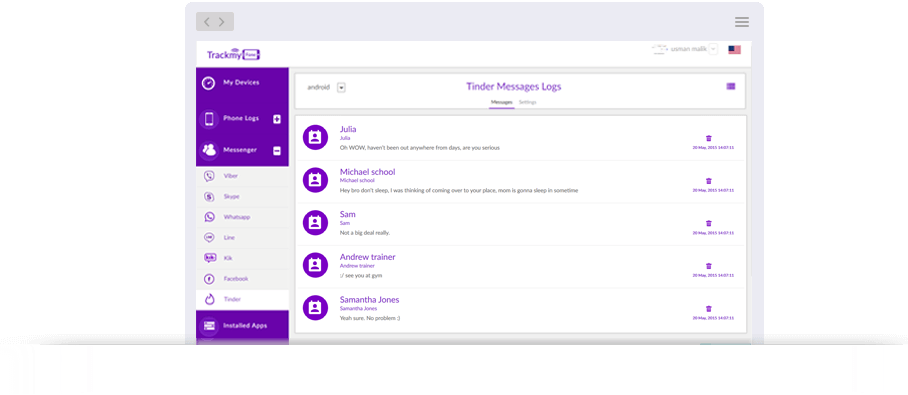The width and height of the screenshot is (908, 395).
Task: Delete the Michael school message
Action: pos(709,181)
